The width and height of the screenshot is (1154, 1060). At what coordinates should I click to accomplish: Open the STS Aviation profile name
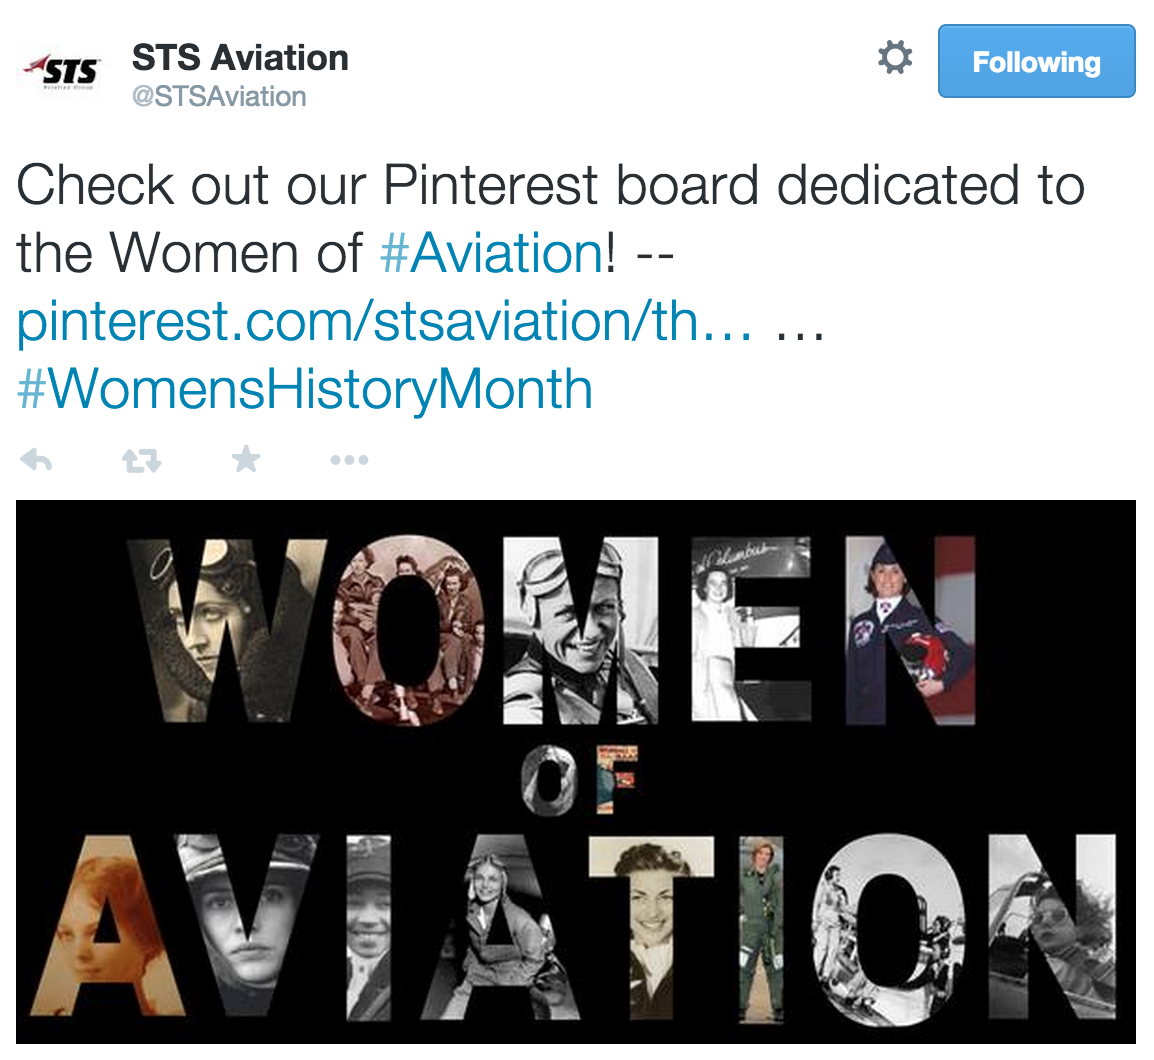[x=240, y=58]
